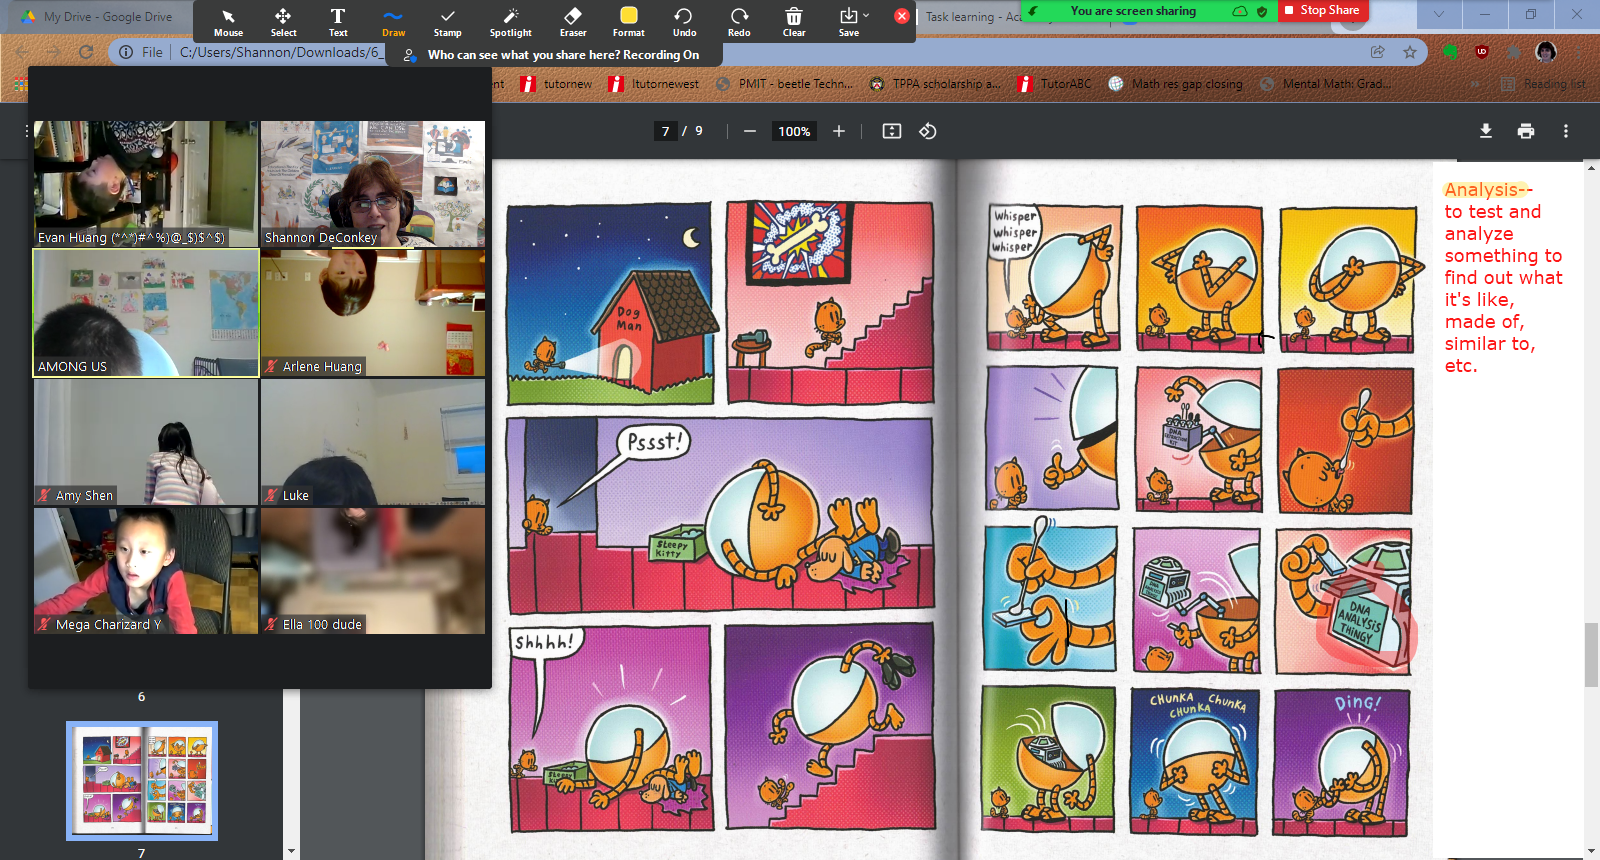The height and width of the screenshot is (860, 1600).
Task: Click the PDF vertical scrollbar thumb
Action: coord(1591,655)
